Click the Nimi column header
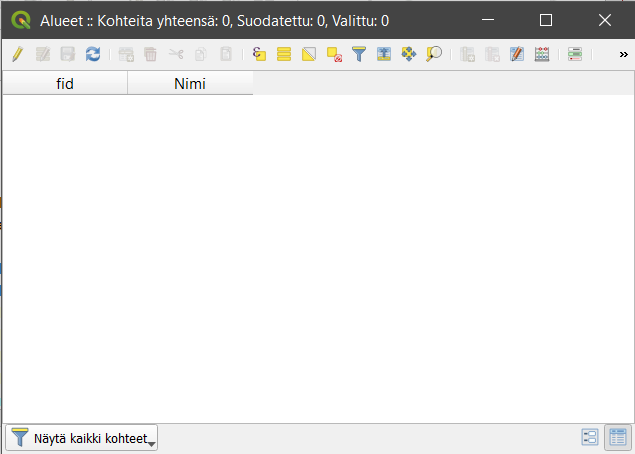 (x=190, y=84)
